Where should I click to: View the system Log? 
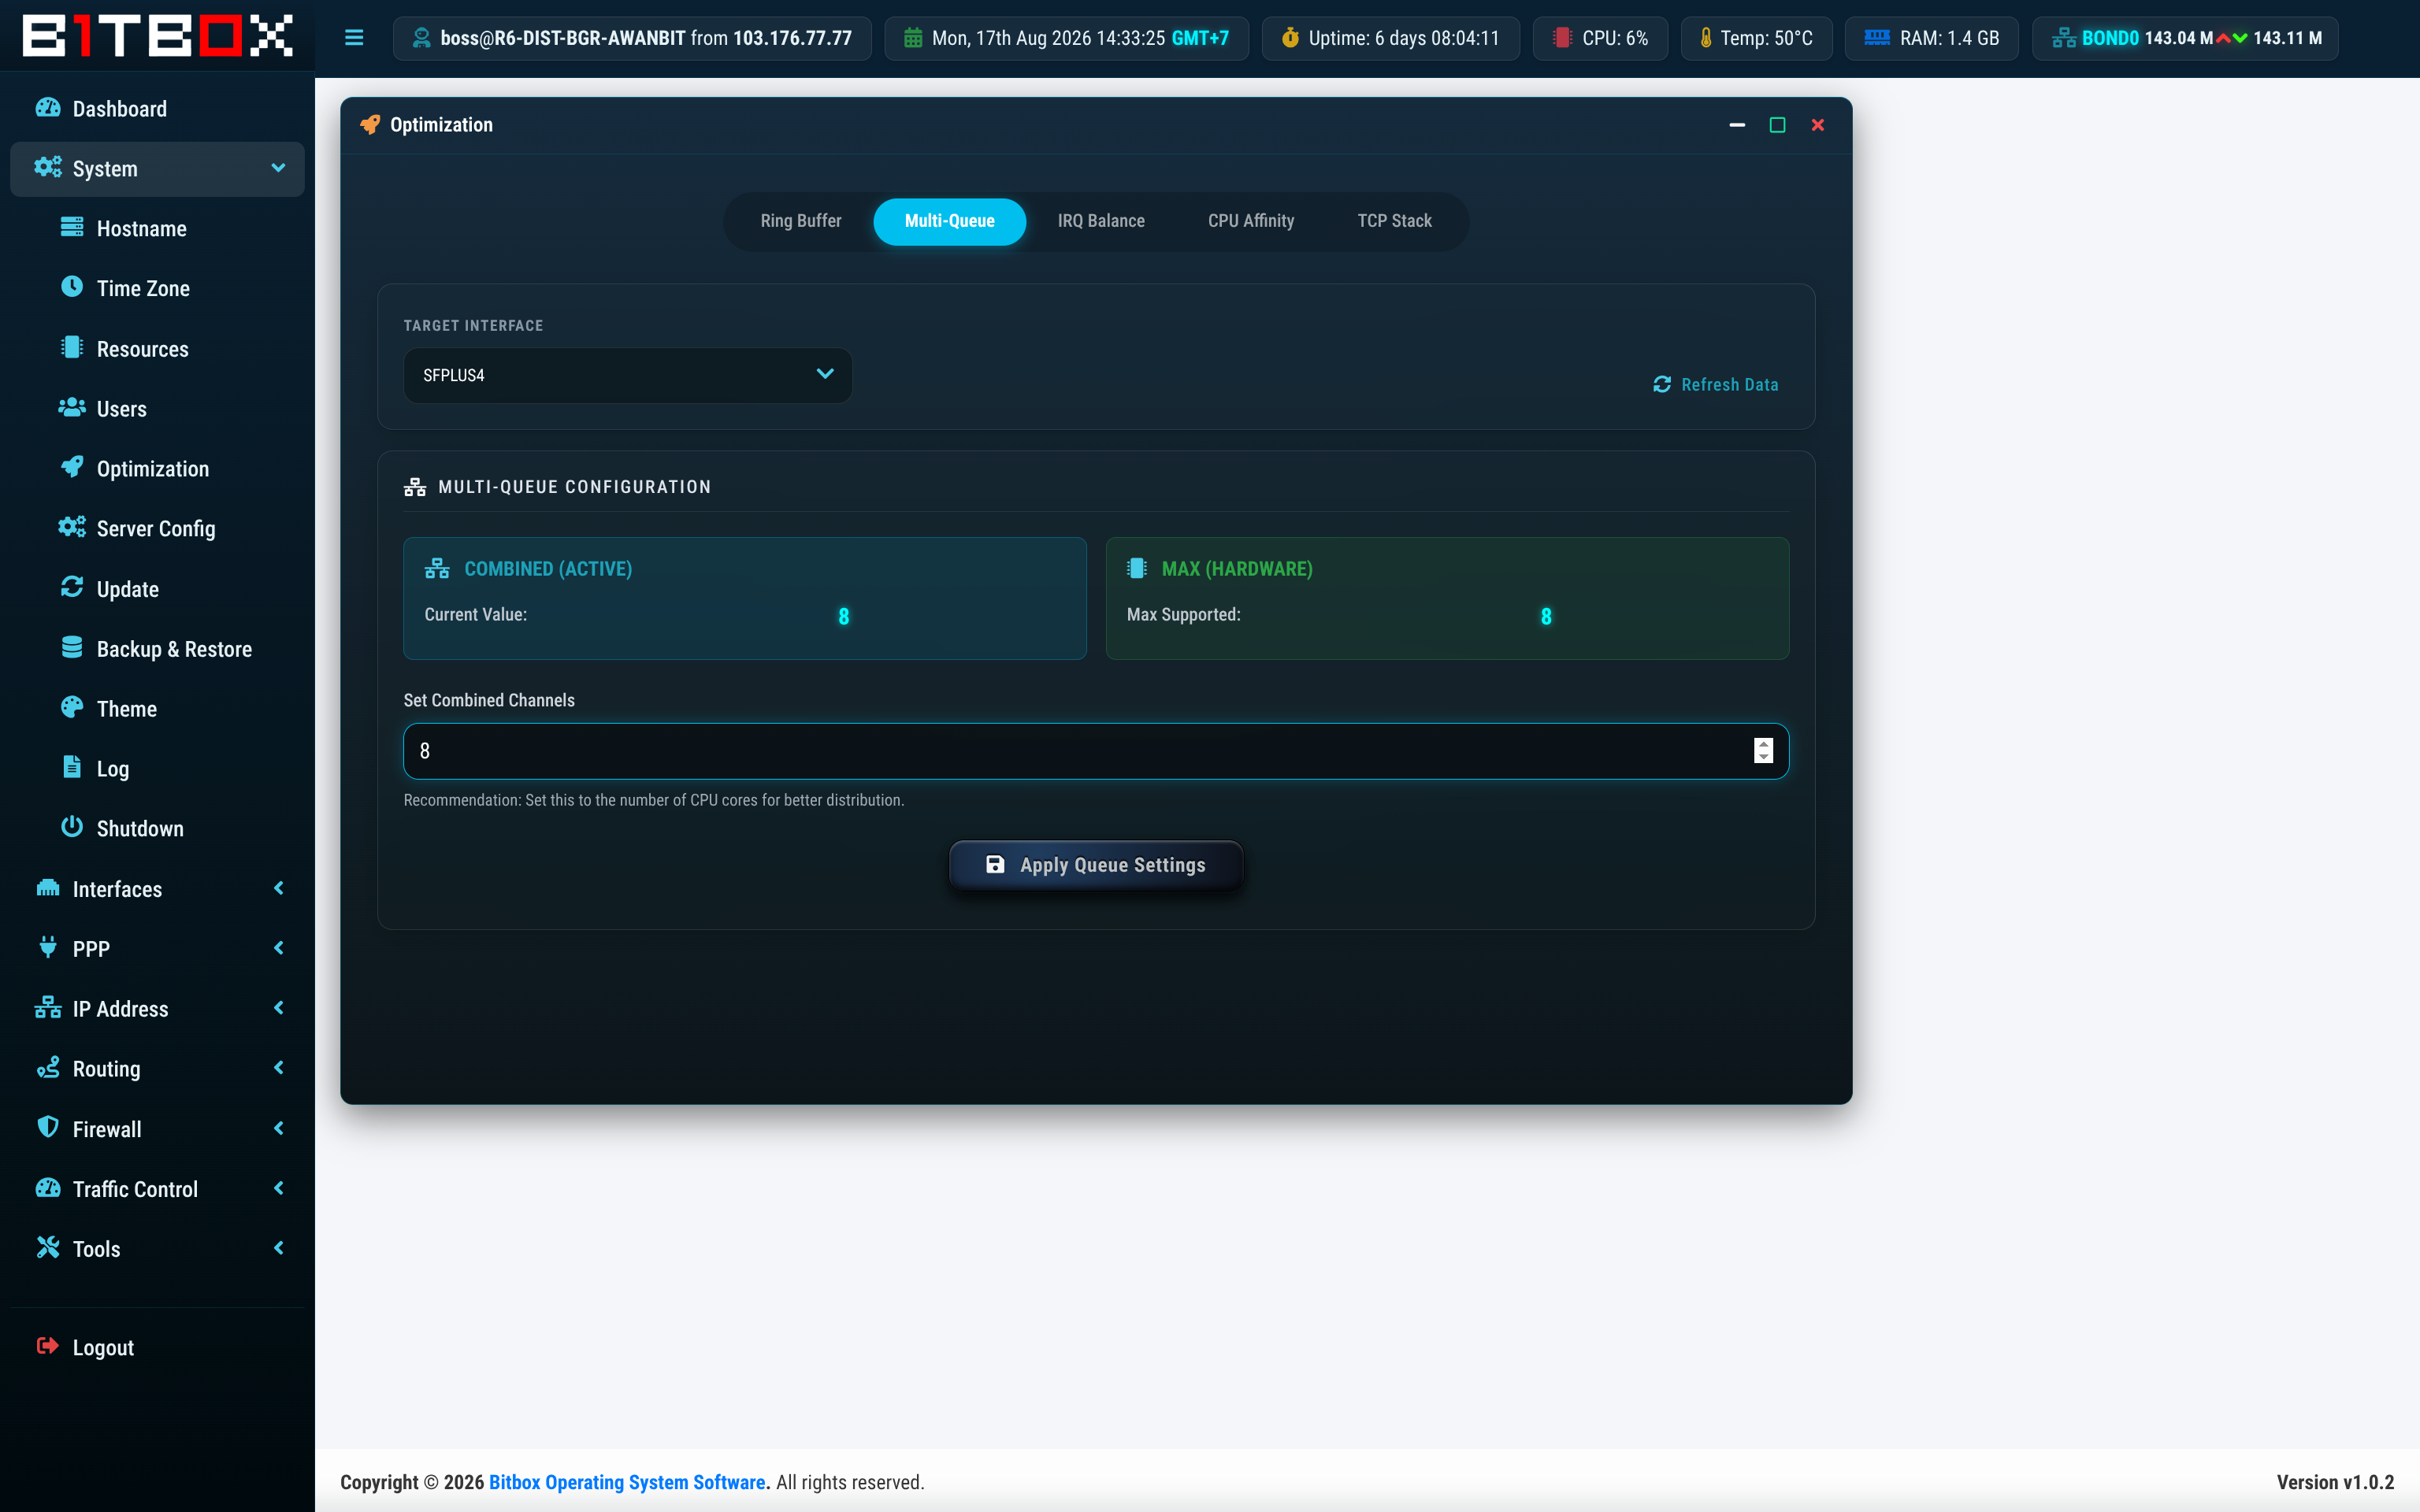coord(157,769)
